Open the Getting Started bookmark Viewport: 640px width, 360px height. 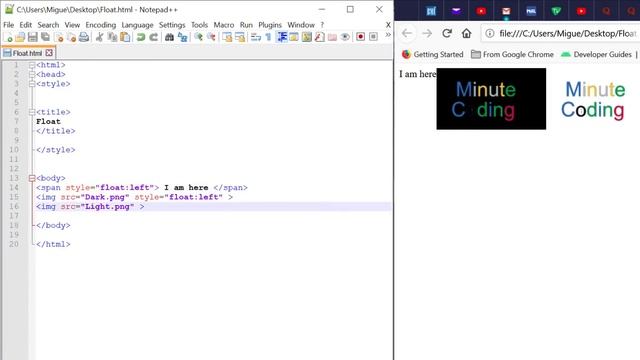click(433, 54)
